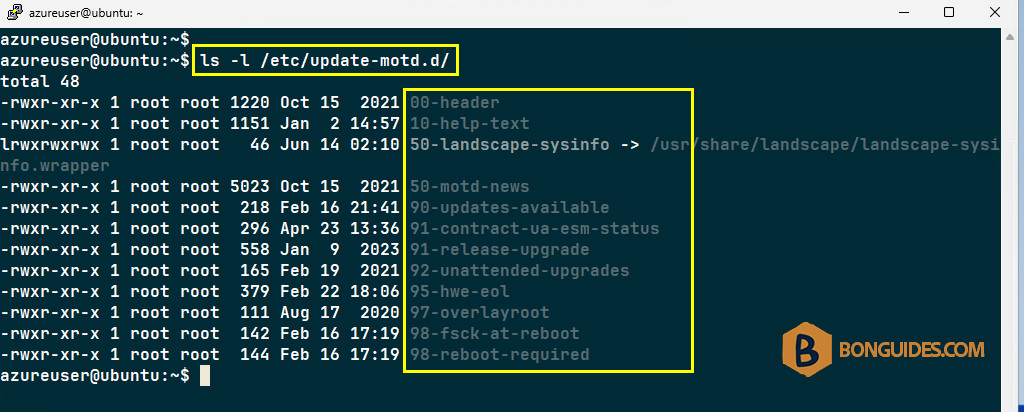
Task: Click the date 'Apr 23 13:36'
Action: [x=340, y=229]
